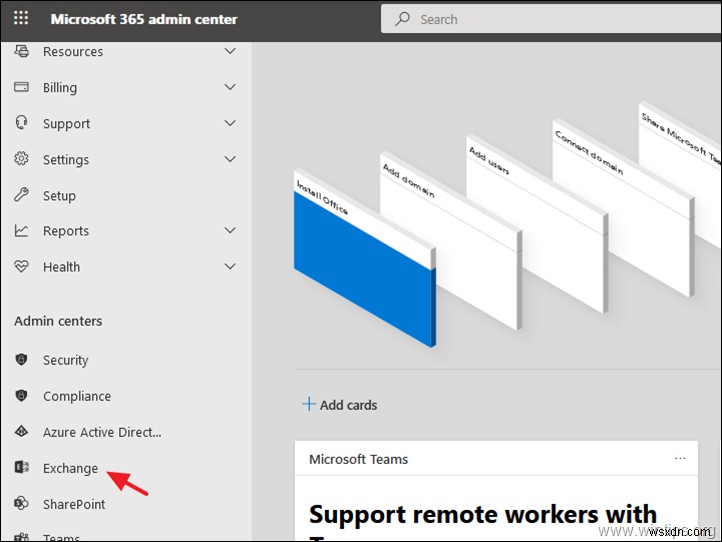Open the SharePoint admin center
Screen dimensions: 722x542
[73, 504]
